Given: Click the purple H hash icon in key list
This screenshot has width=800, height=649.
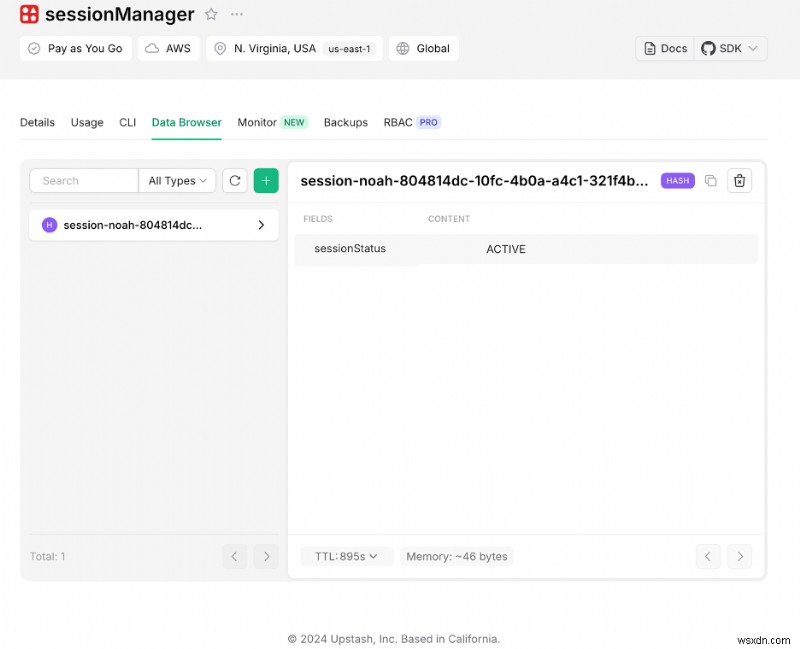Looking at the screenshot, I should (x=49, y=225).
